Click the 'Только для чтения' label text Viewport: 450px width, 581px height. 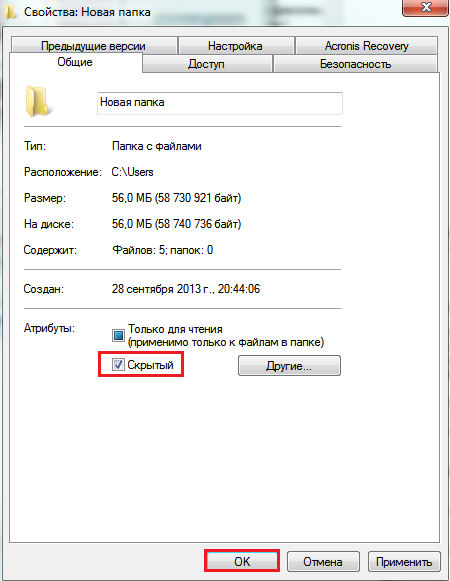pos(175,329)
